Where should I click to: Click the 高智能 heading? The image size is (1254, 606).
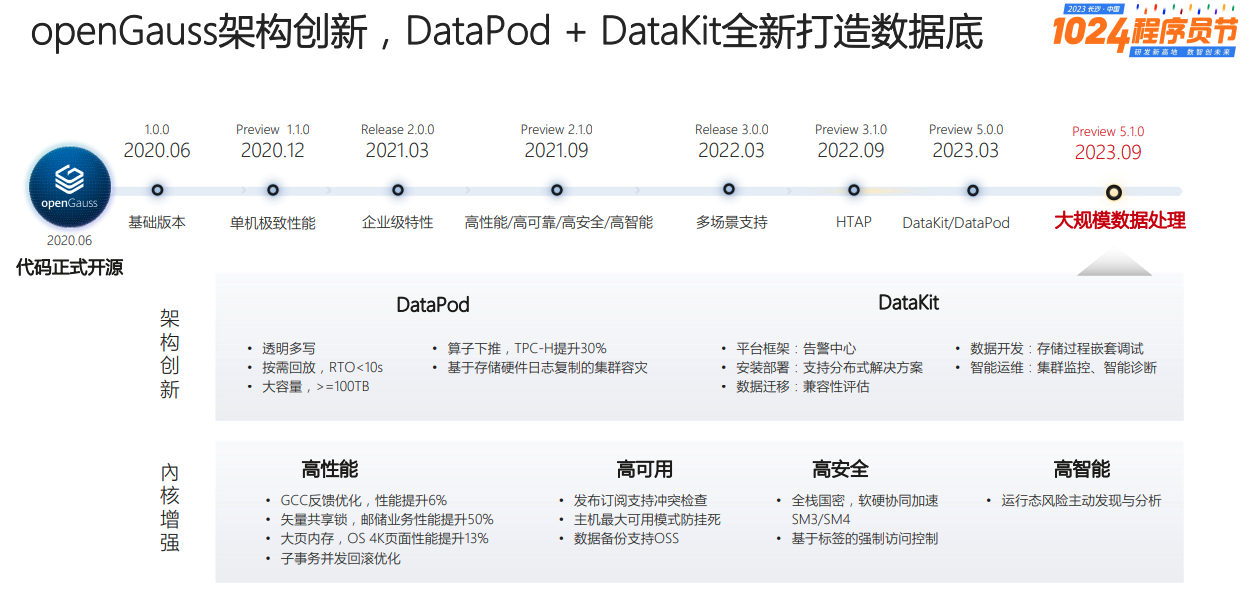1082,469
